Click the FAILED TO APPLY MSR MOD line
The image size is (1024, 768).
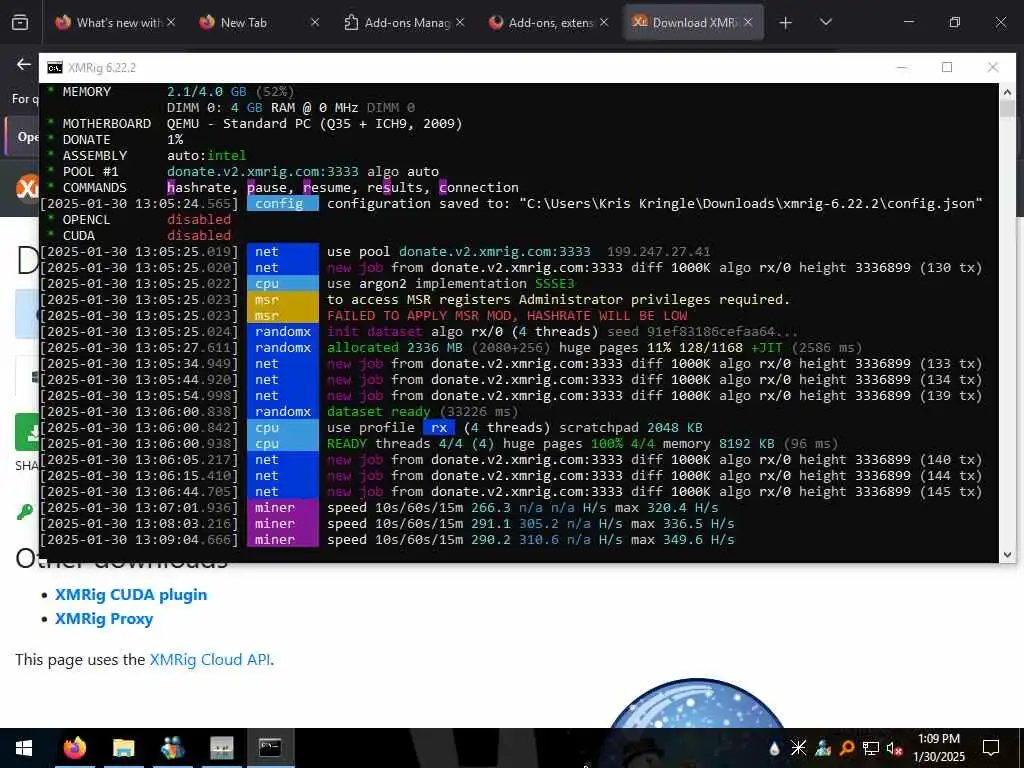pos(507,315)
